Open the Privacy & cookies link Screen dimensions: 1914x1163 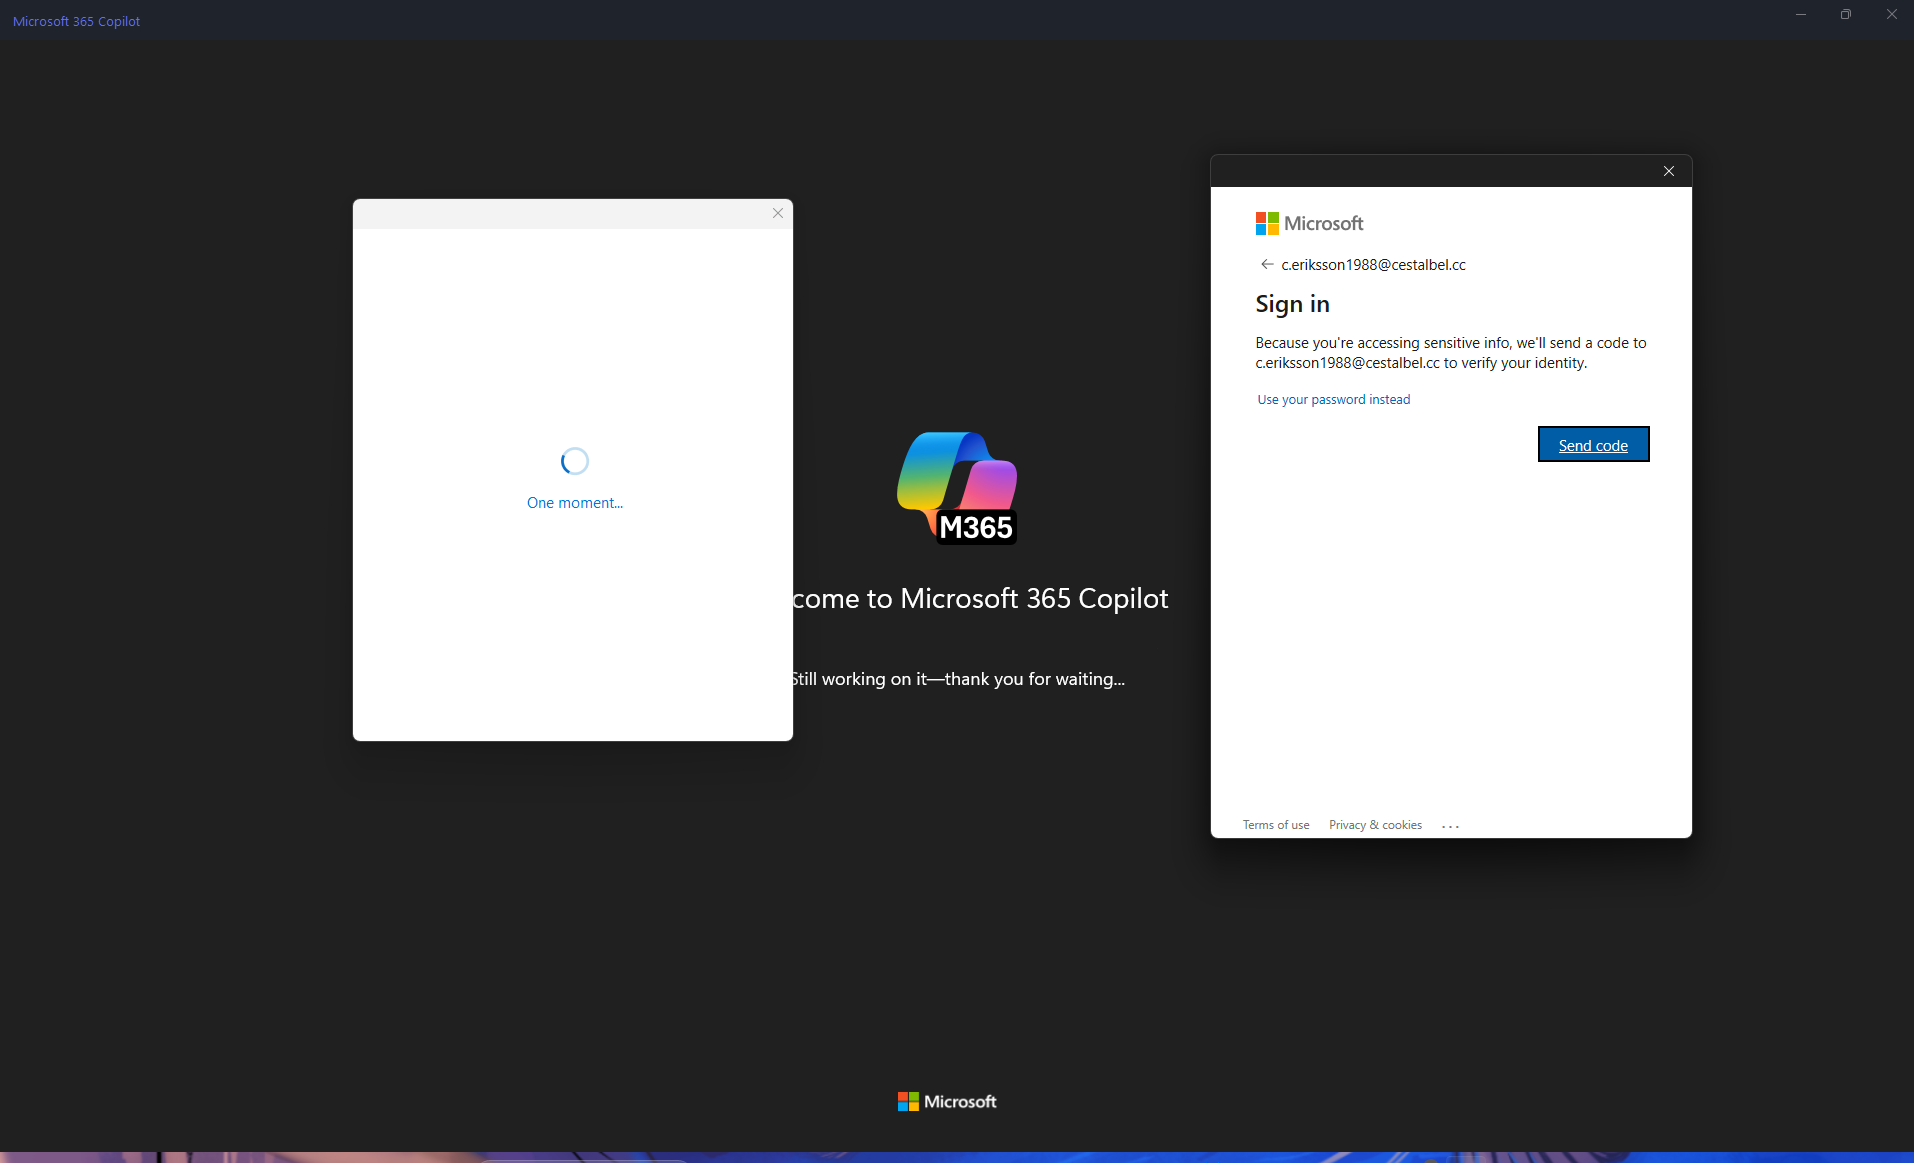pyautogui.click(x=1375, y=825)
